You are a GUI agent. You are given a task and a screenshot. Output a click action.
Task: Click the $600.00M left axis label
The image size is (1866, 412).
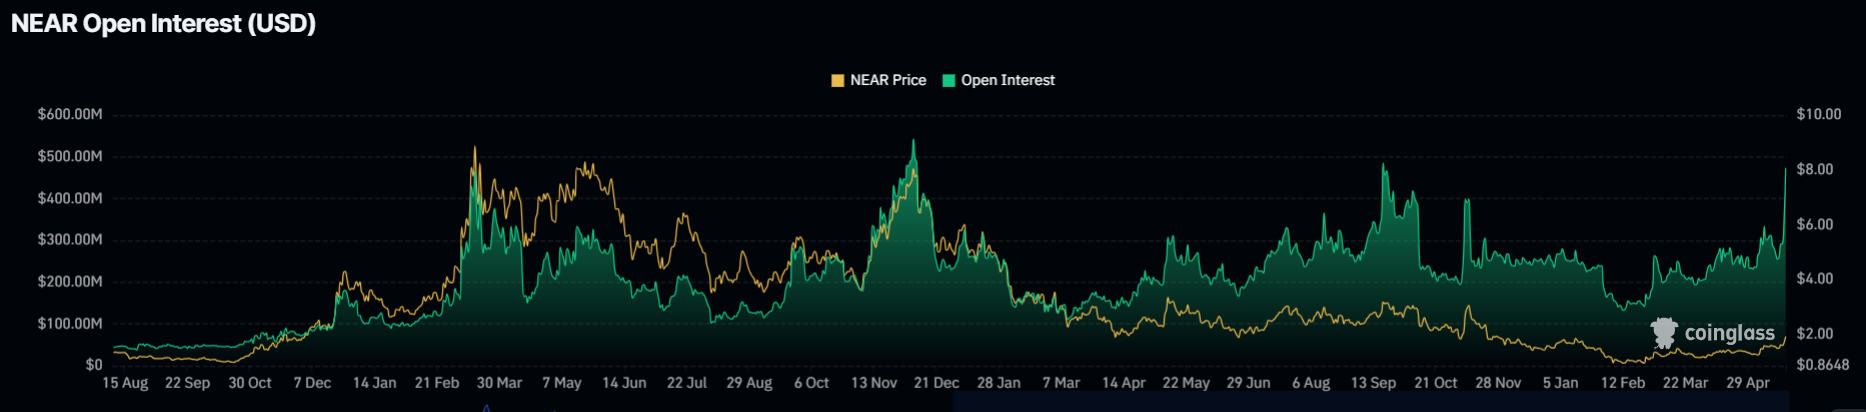click(x=70, y=114)
